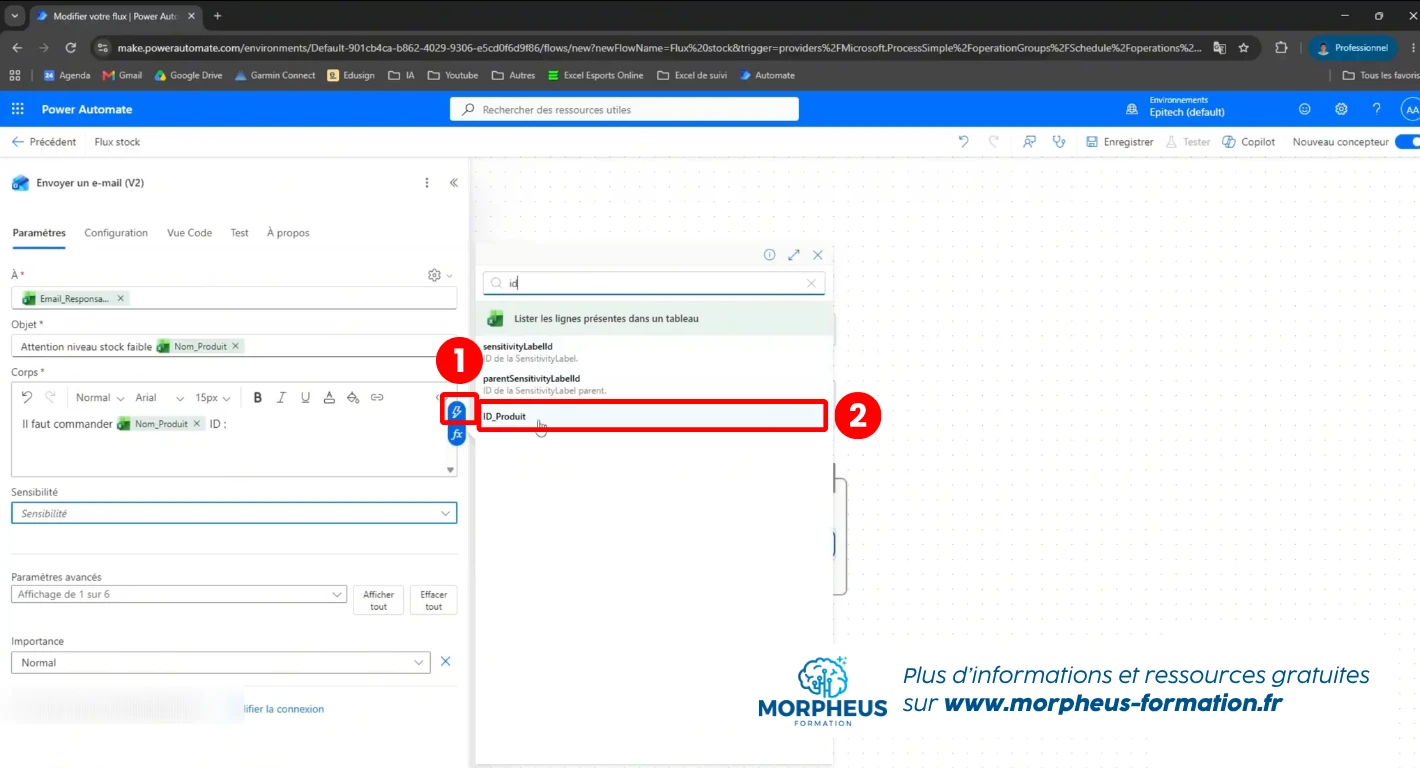Toggle the Nouveau concepteur switch
The image size is (1420, 768).
(x=1407, y=142)
